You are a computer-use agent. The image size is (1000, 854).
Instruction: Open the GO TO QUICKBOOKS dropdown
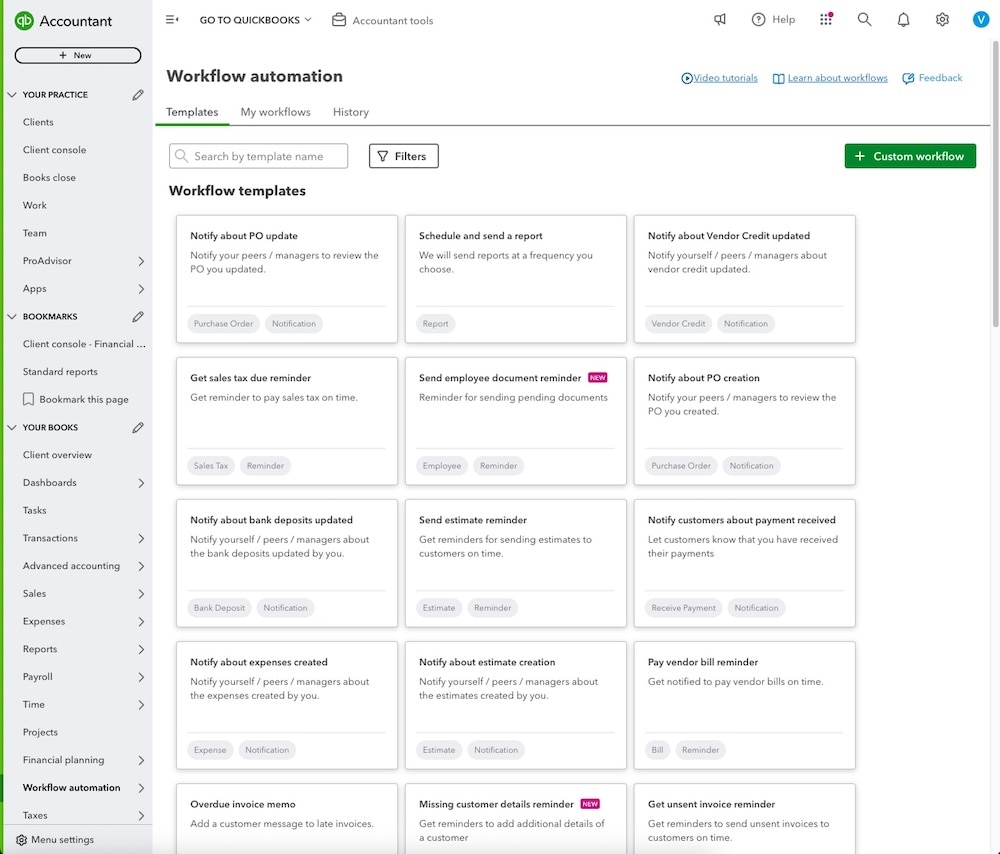pyautogui.click(x=254, y=18)
